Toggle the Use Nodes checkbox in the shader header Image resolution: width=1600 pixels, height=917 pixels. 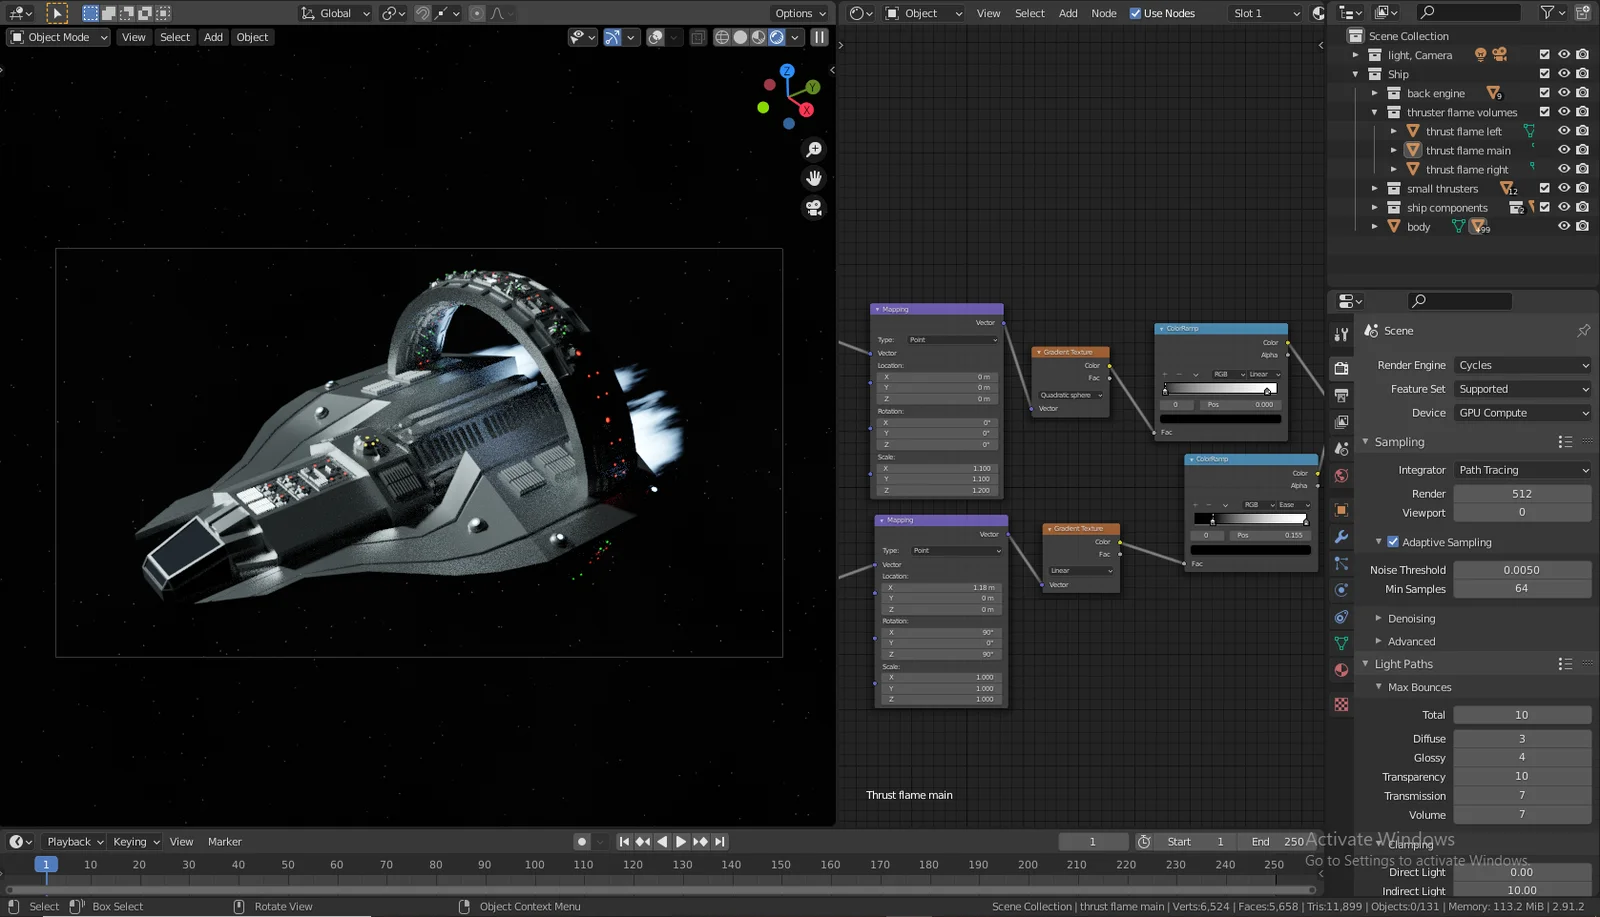tap(1135, 13)
